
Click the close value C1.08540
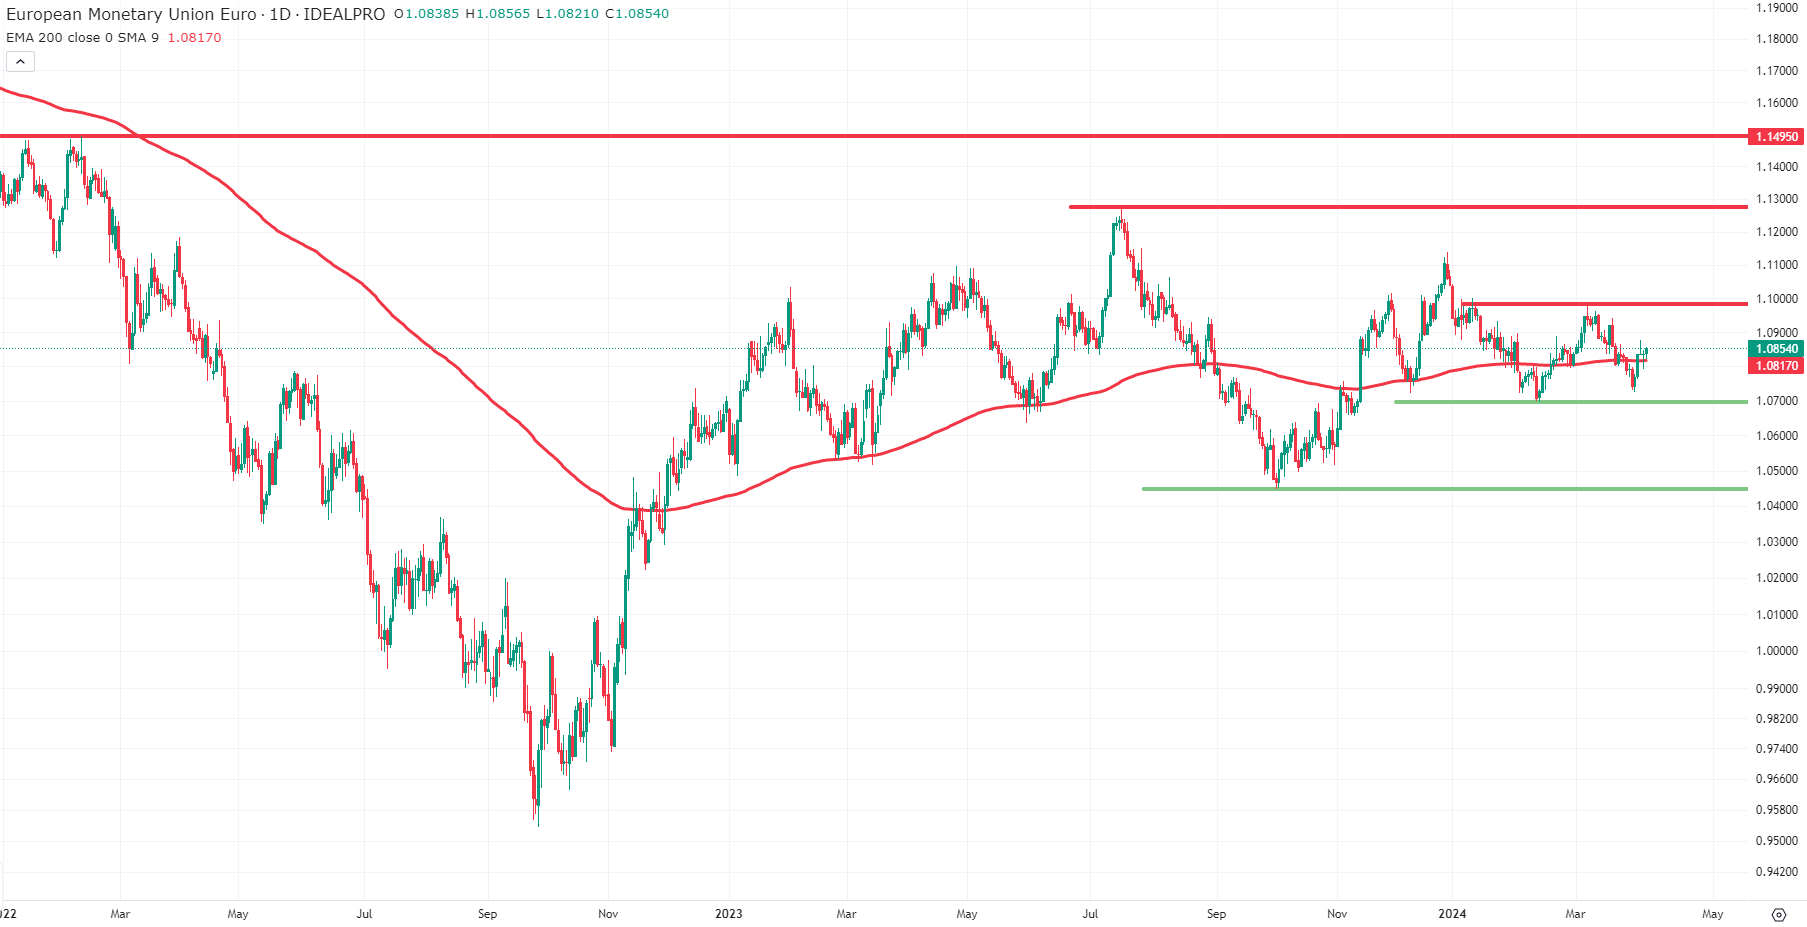pos(637,14)
